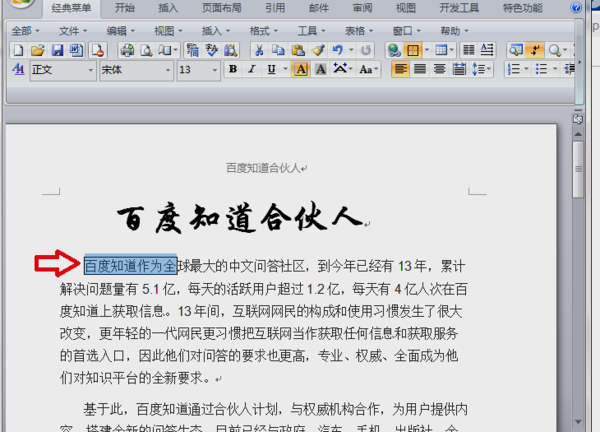
Task: Expand the insert table dropdown
Action: [452, 50]
